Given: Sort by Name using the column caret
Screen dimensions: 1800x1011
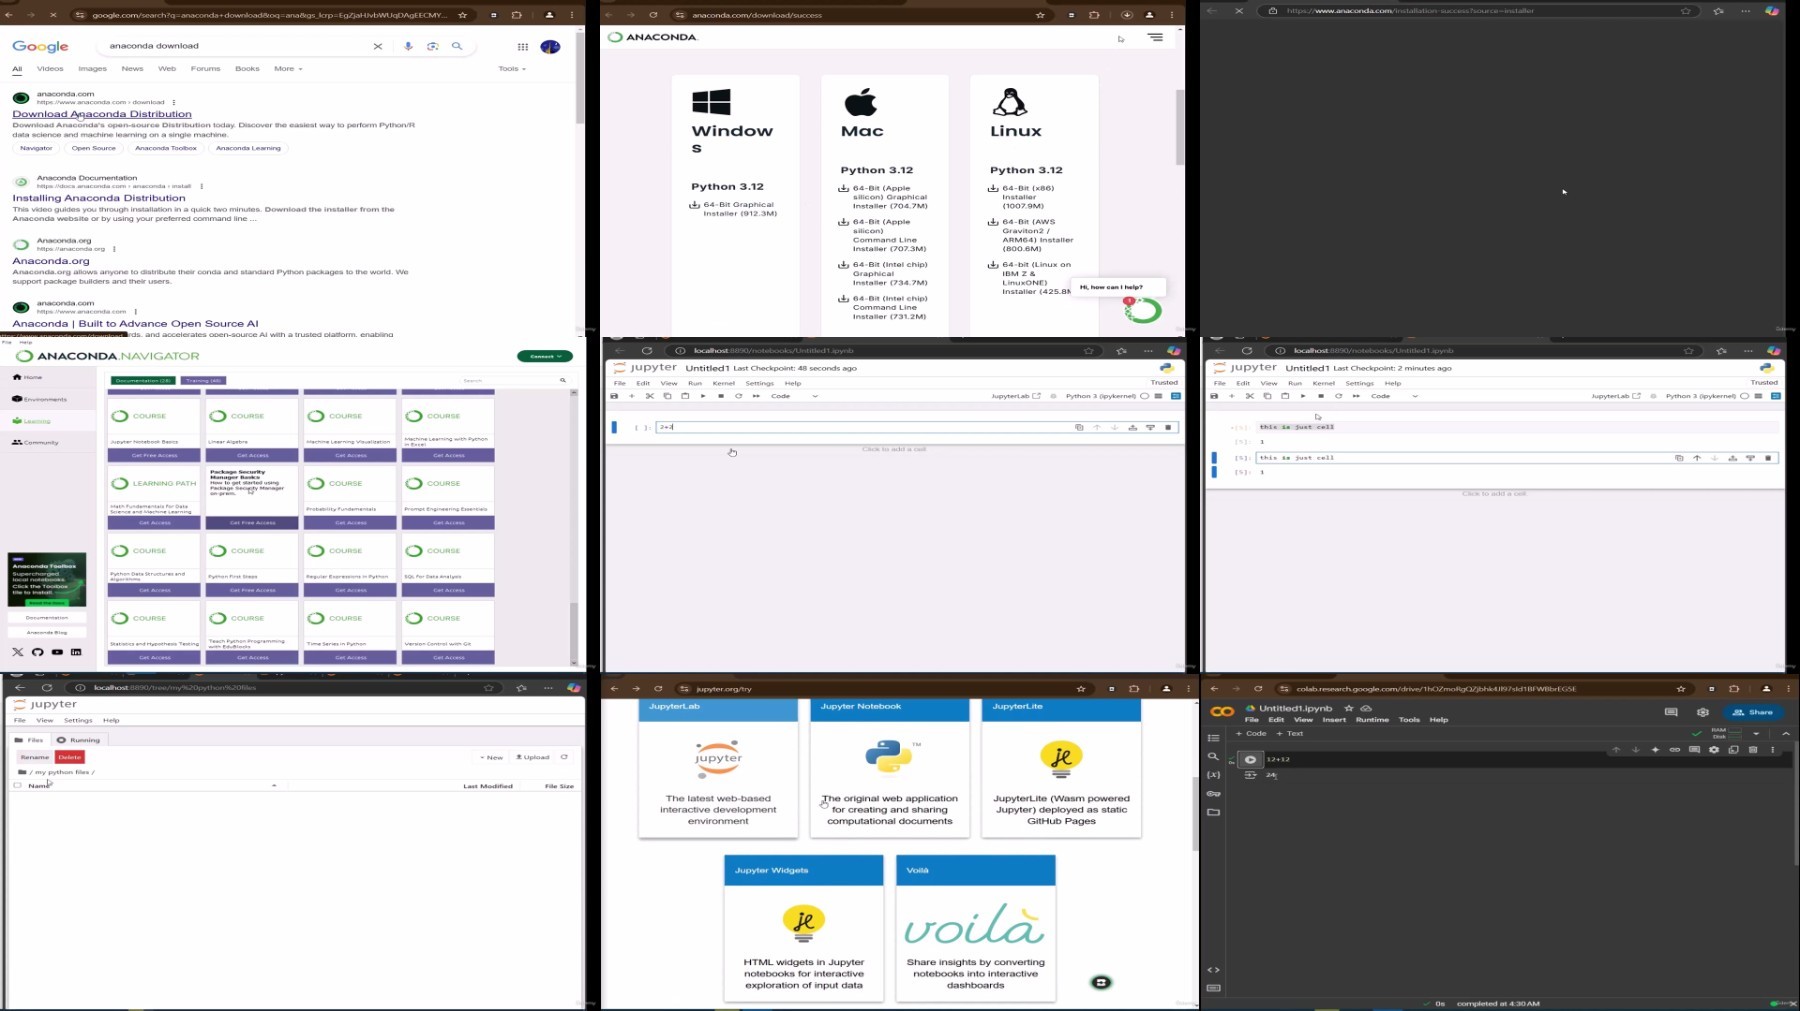Looking at the screenshot, I should pos(274,786).
